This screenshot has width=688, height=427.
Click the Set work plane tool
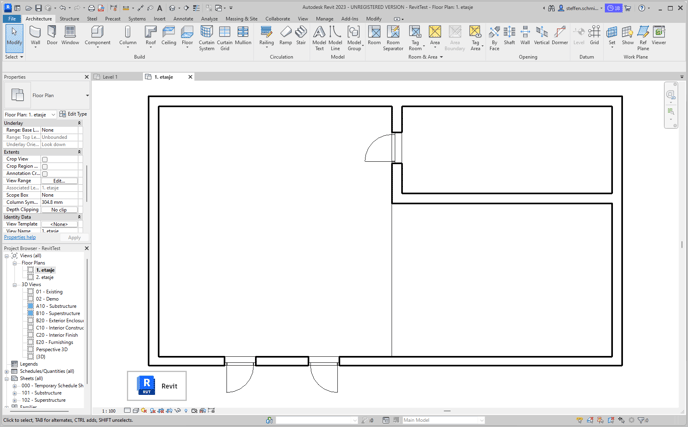[x=612, y=35]
